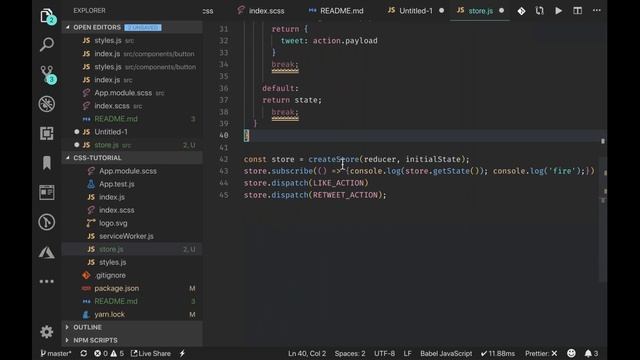Open the Manage settings gear

pos(47,332)
